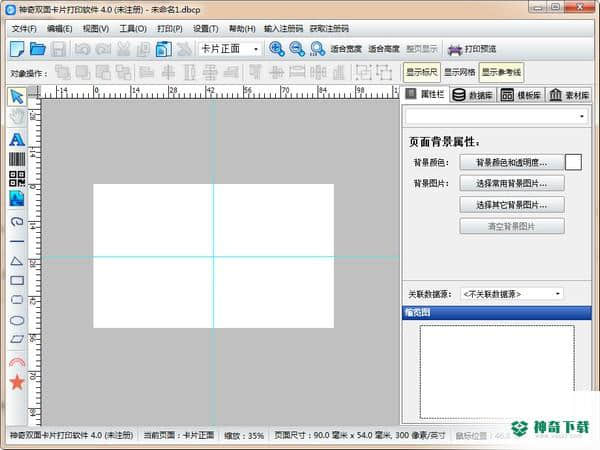Toggle 显示网格 grid display
The image size is (600, 450).
pos(460,72)
